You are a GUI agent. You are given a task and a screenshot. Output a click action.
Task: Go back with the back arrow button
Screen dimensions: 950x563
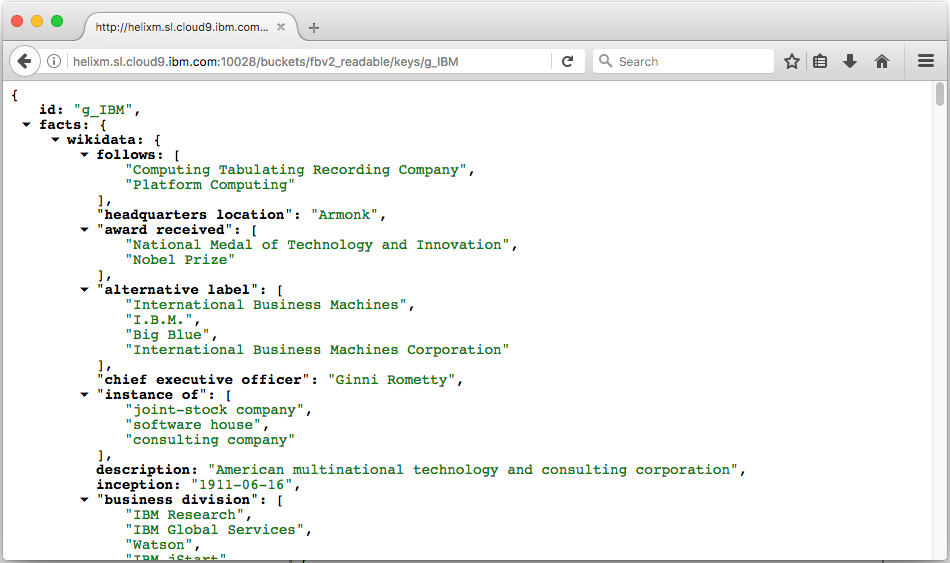(x=24, y=61)
